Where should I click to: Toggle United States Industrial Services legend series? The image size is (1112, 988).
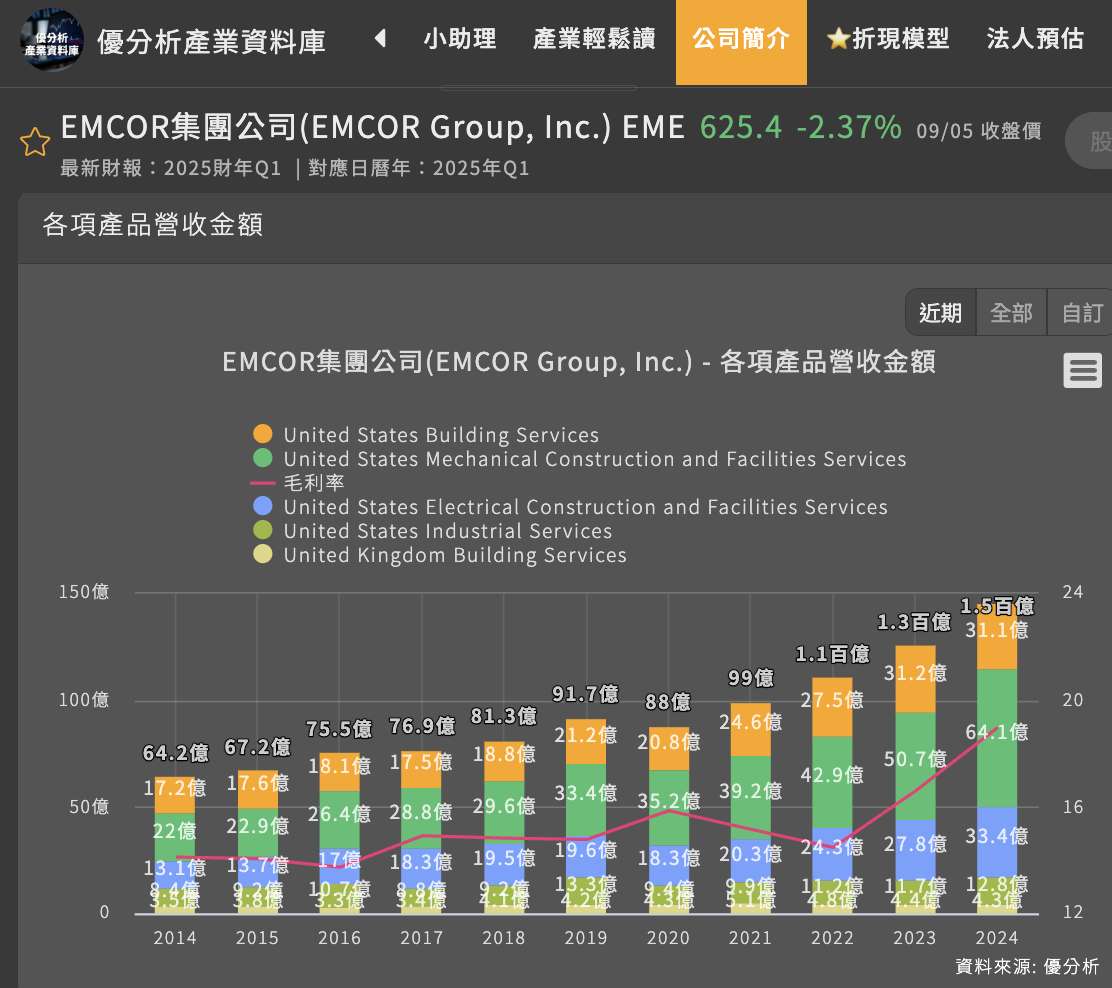point(432,531)
